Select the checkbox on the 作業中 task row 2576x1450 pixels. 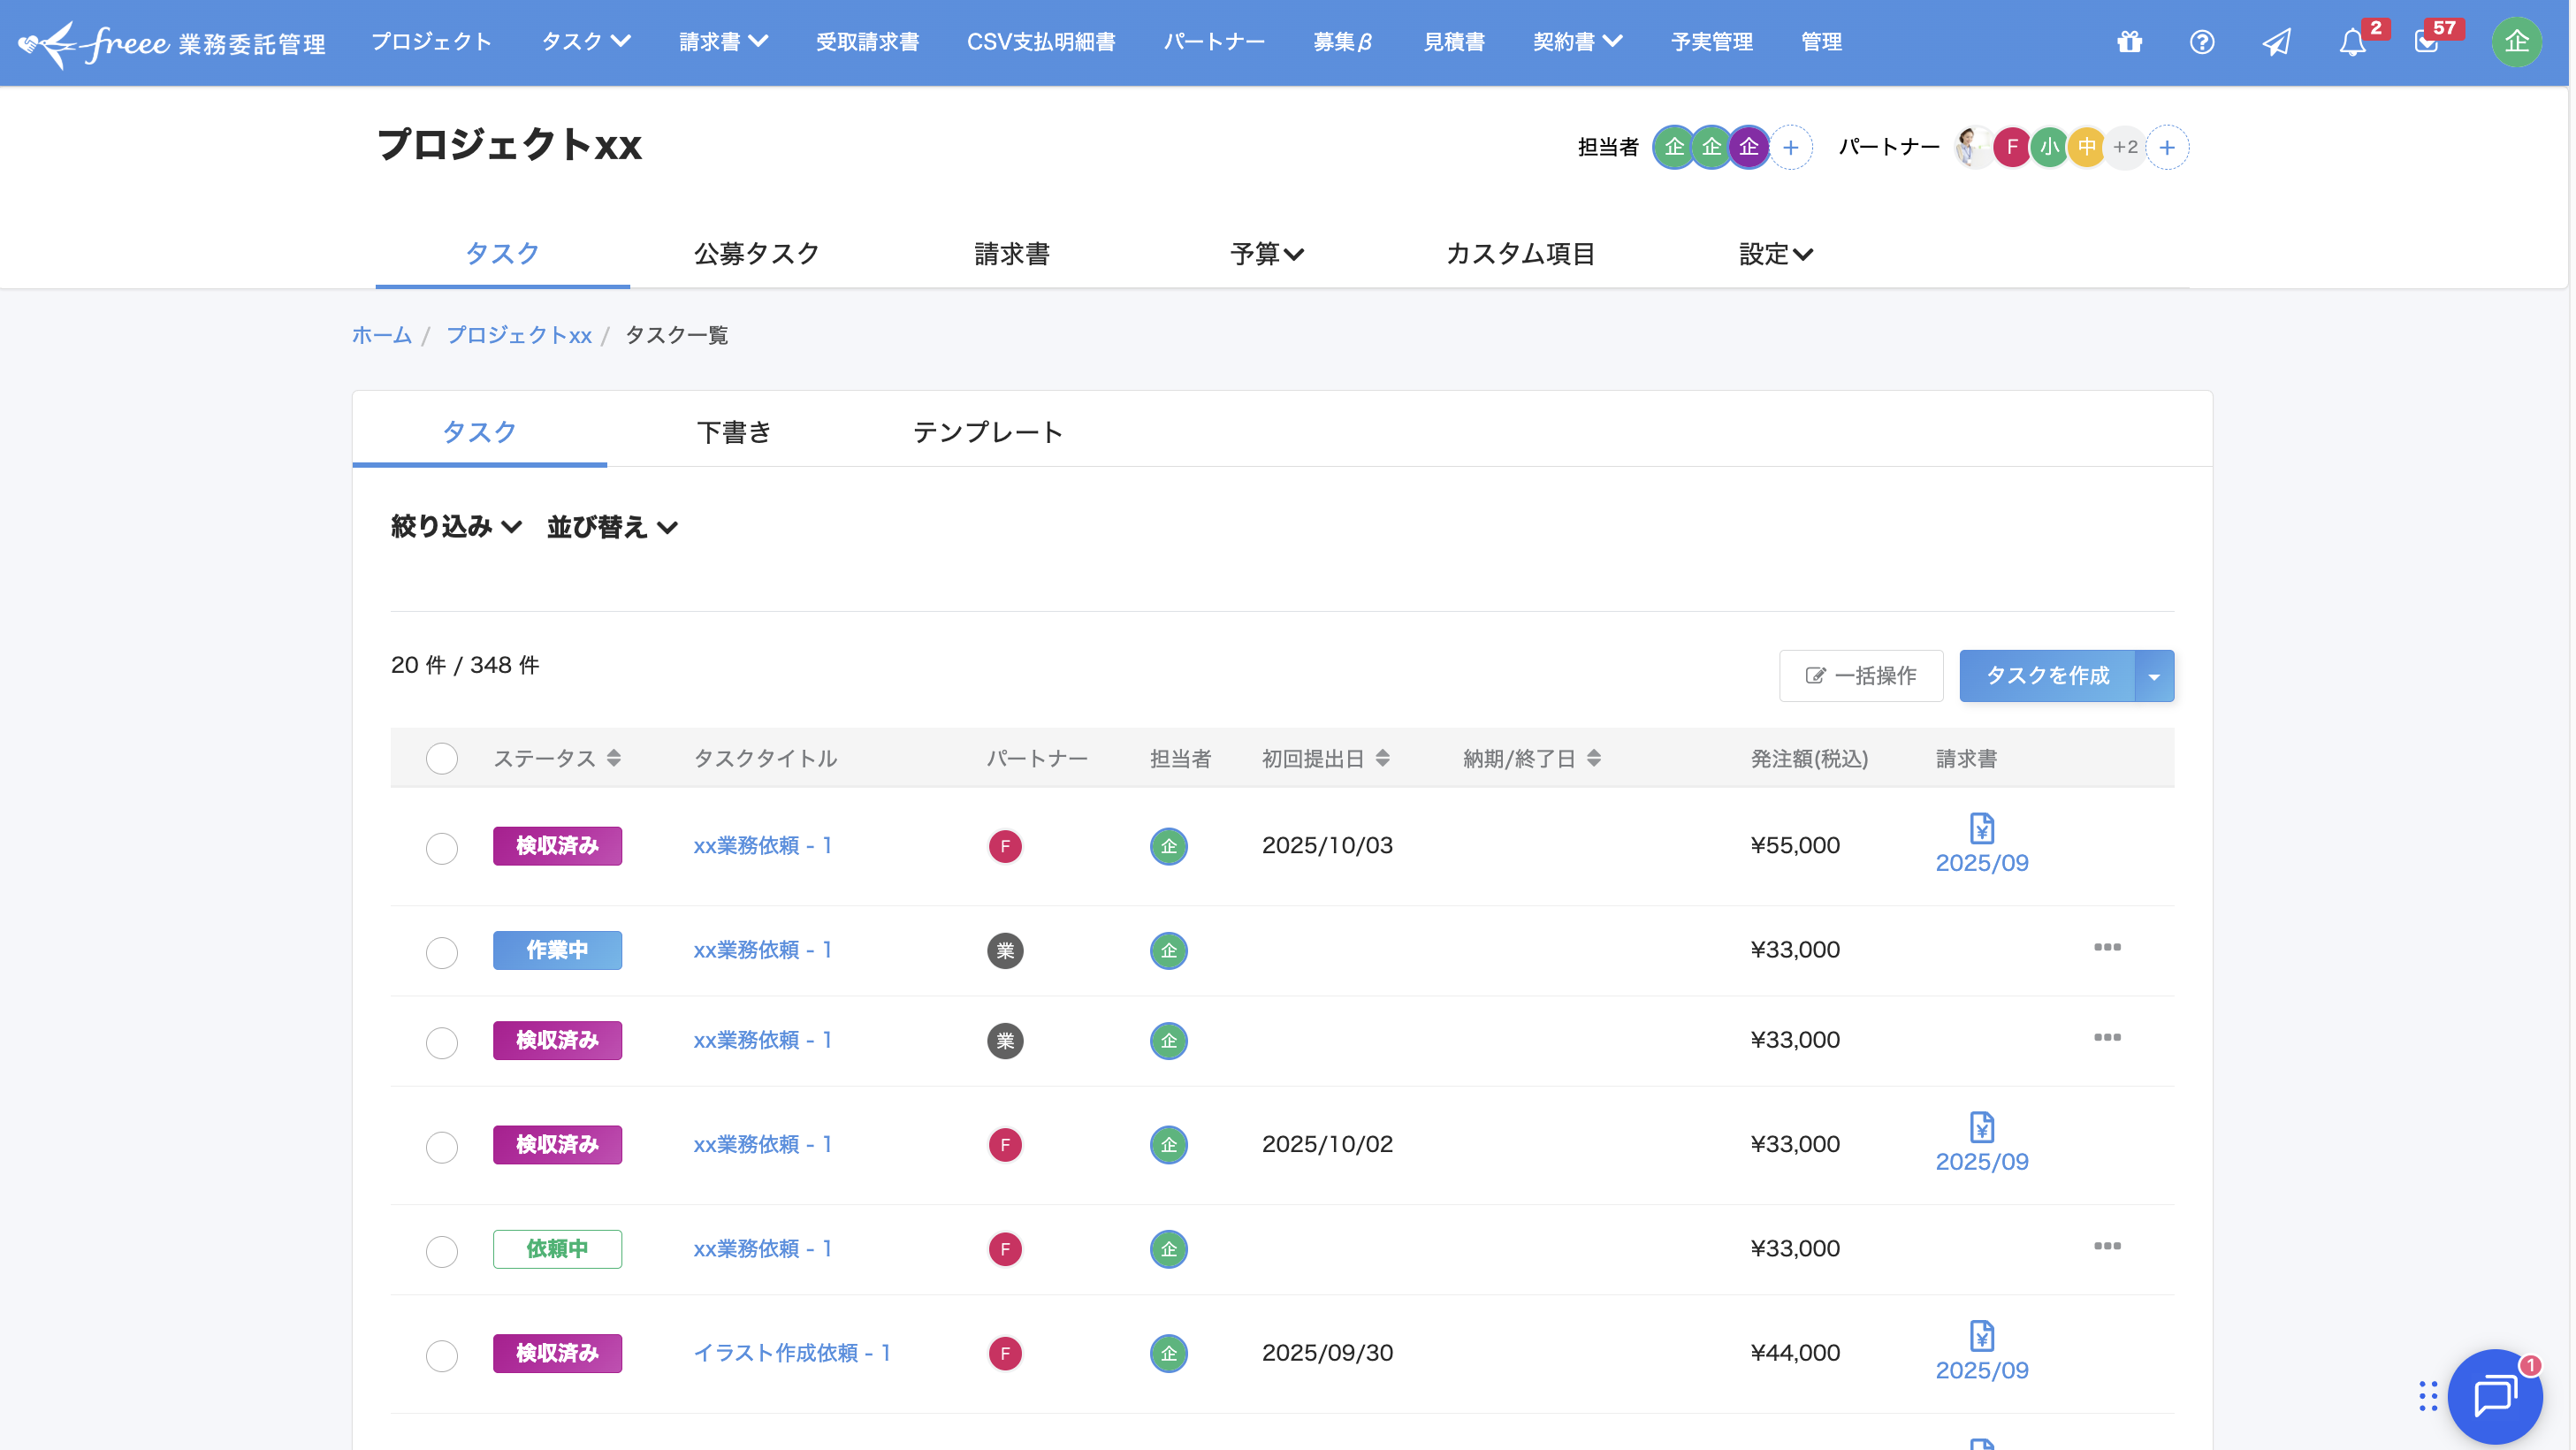click(442, 952)
